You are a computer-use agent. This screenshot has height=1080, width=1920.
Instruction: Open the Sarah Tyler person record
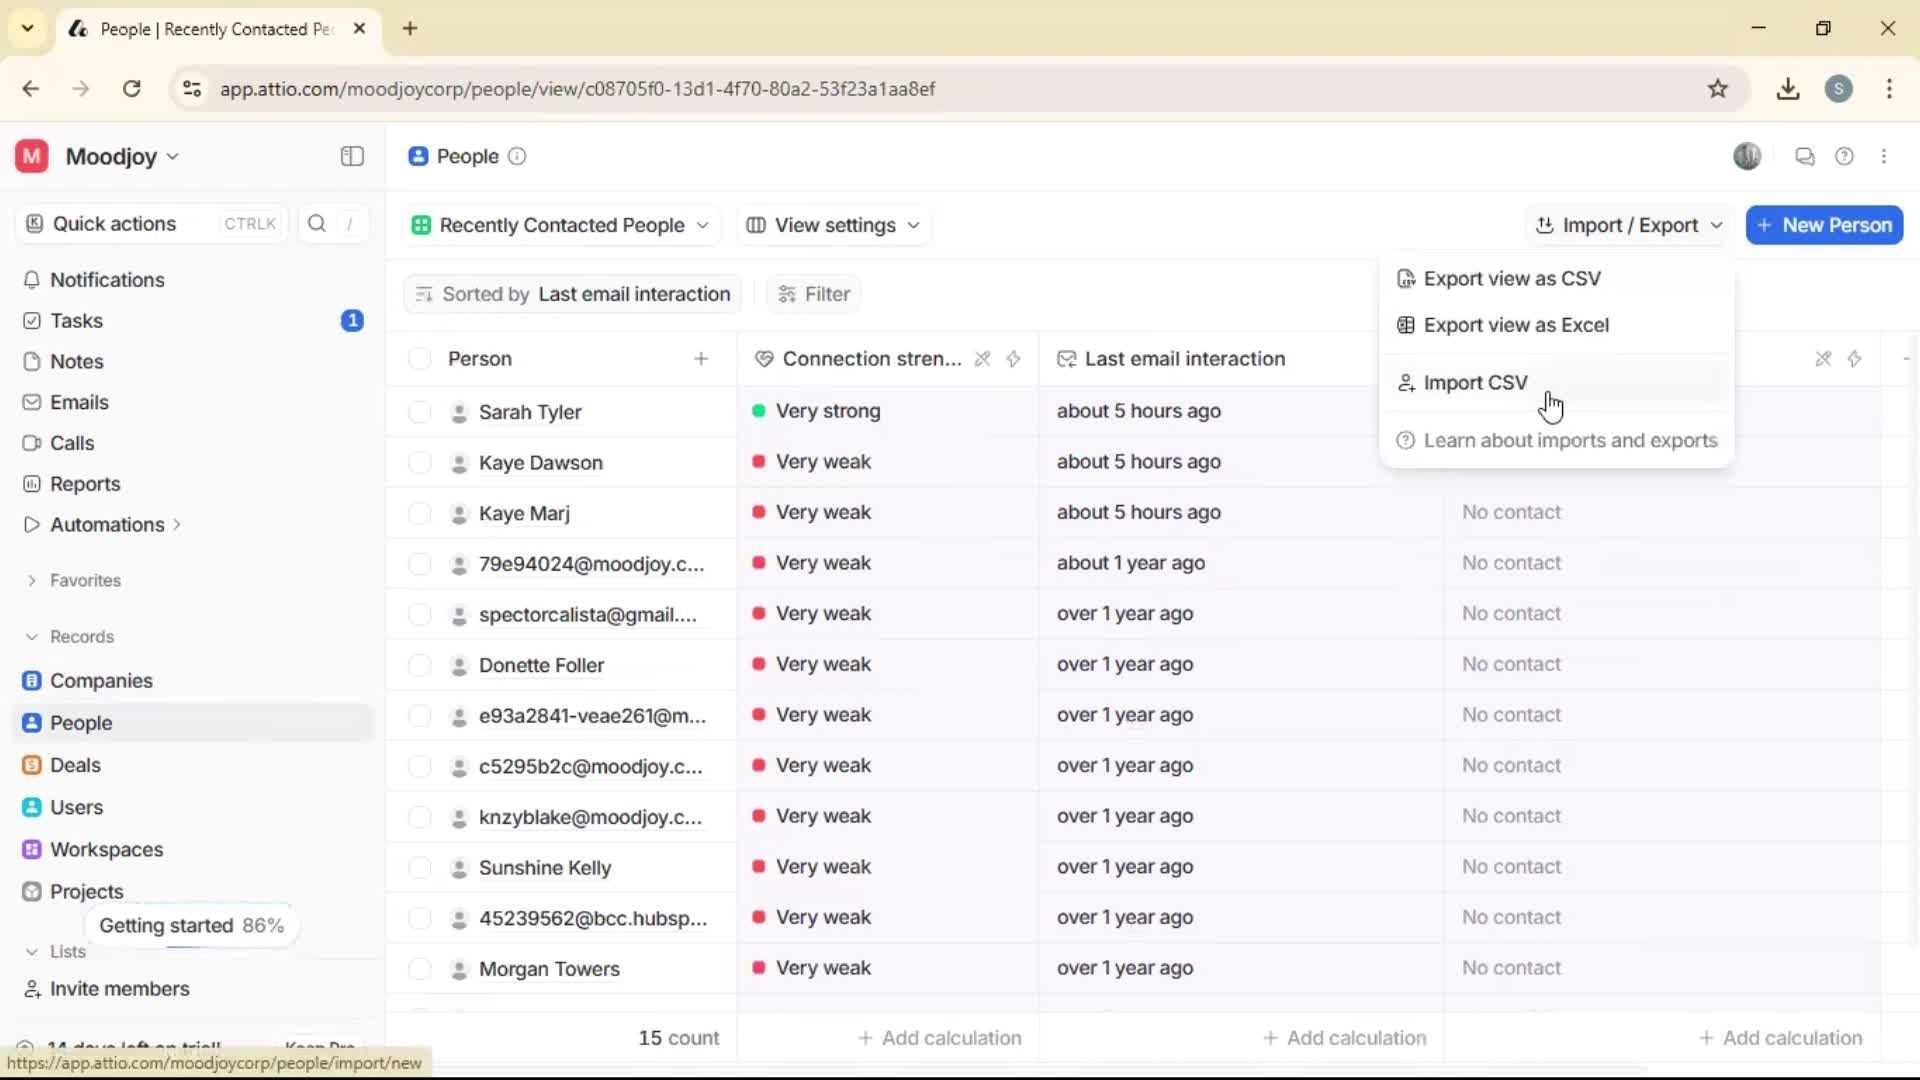tap(529, 413)
